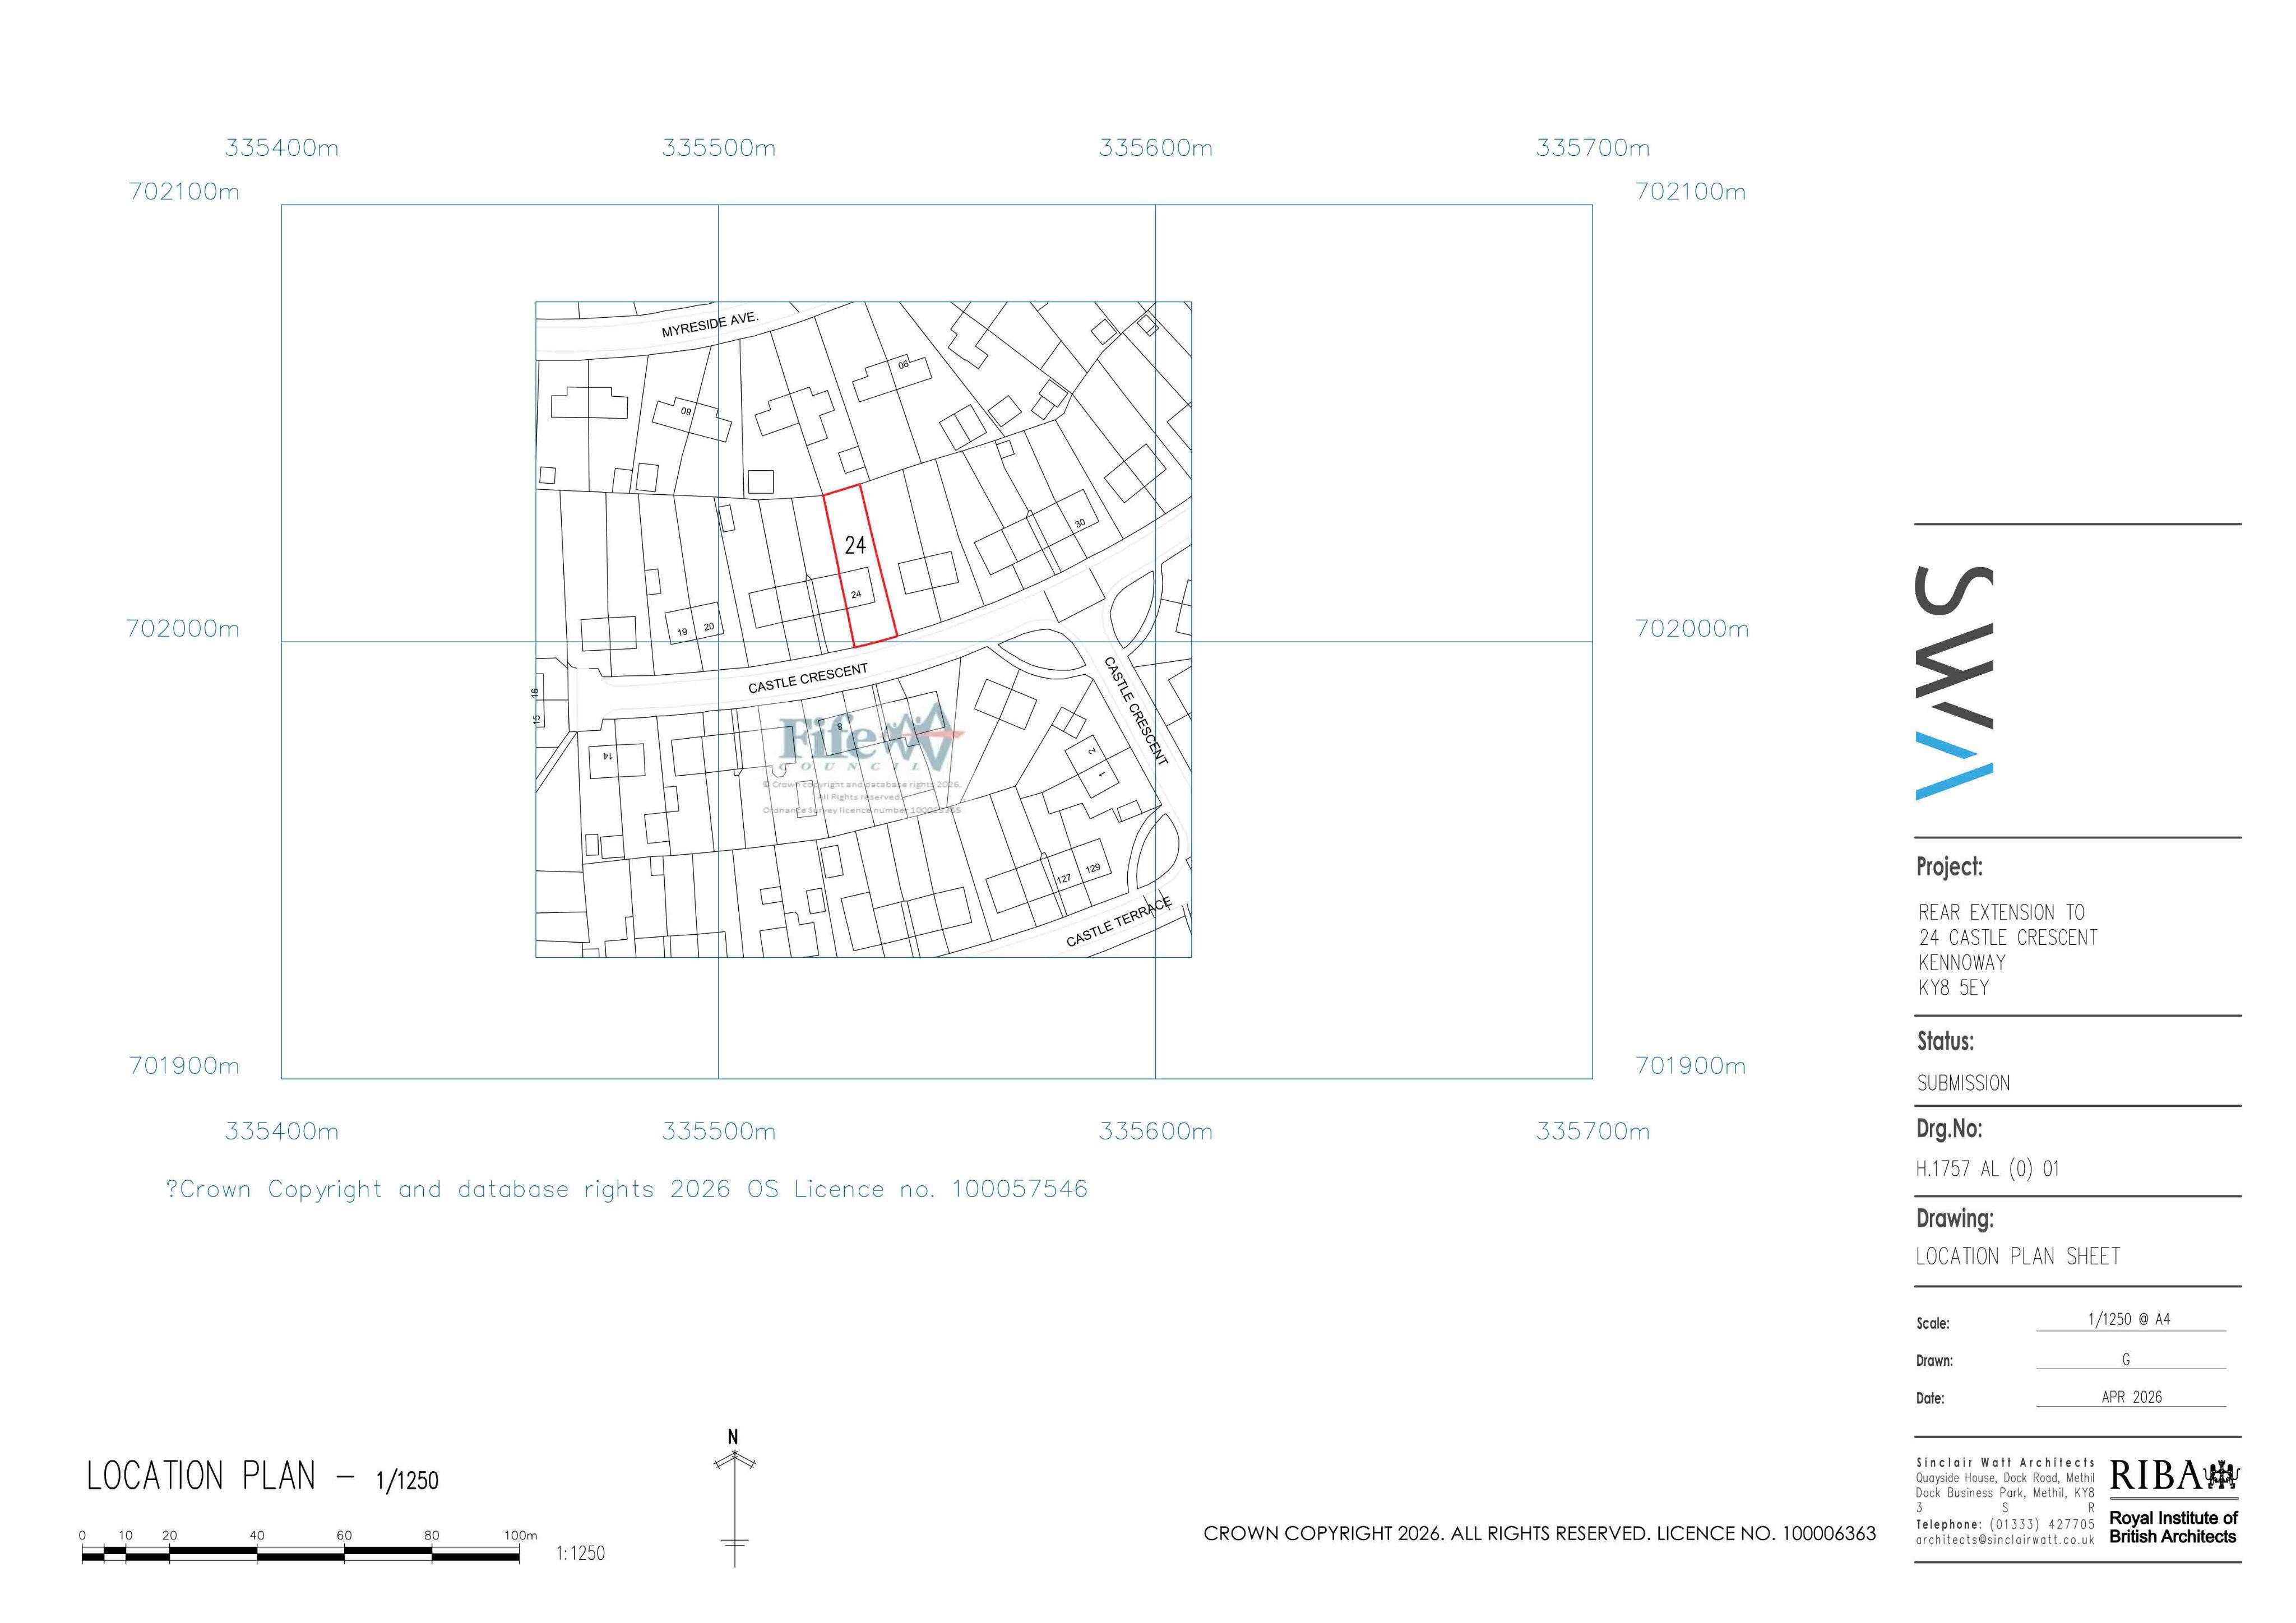Click the 'Project:' heading
This screenshot has width=2296, height=1623.
click(x=1949, y=867)
